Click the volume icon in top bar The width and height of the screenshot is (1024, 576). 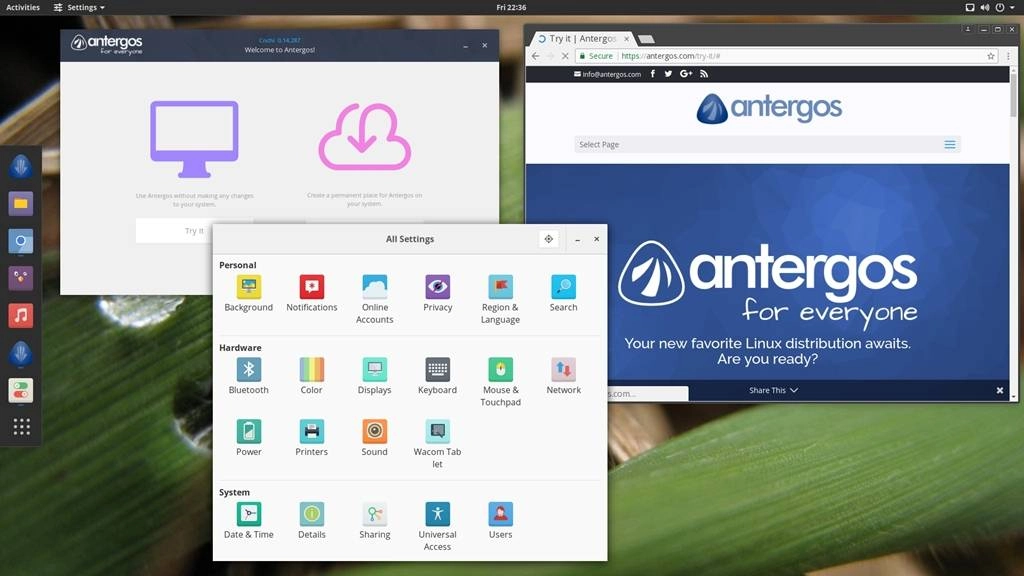pyautogui.click(x=985, y=8)
